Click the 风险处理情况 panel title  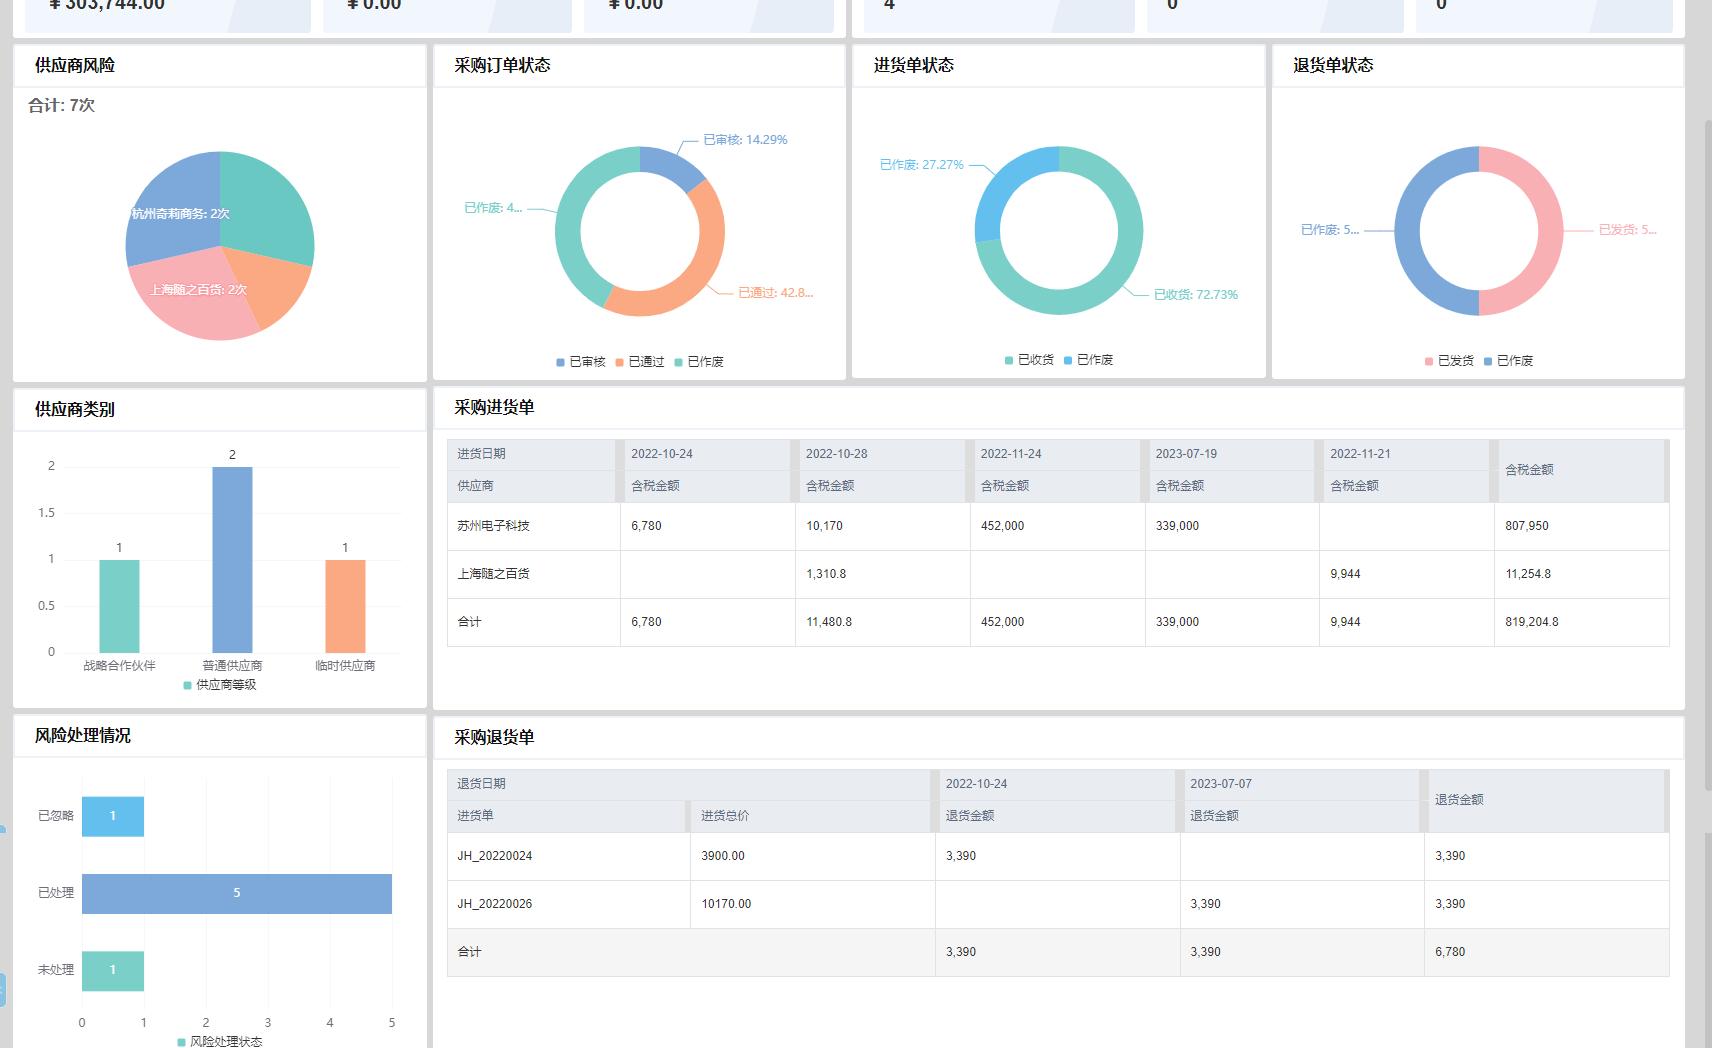(83, 735)
